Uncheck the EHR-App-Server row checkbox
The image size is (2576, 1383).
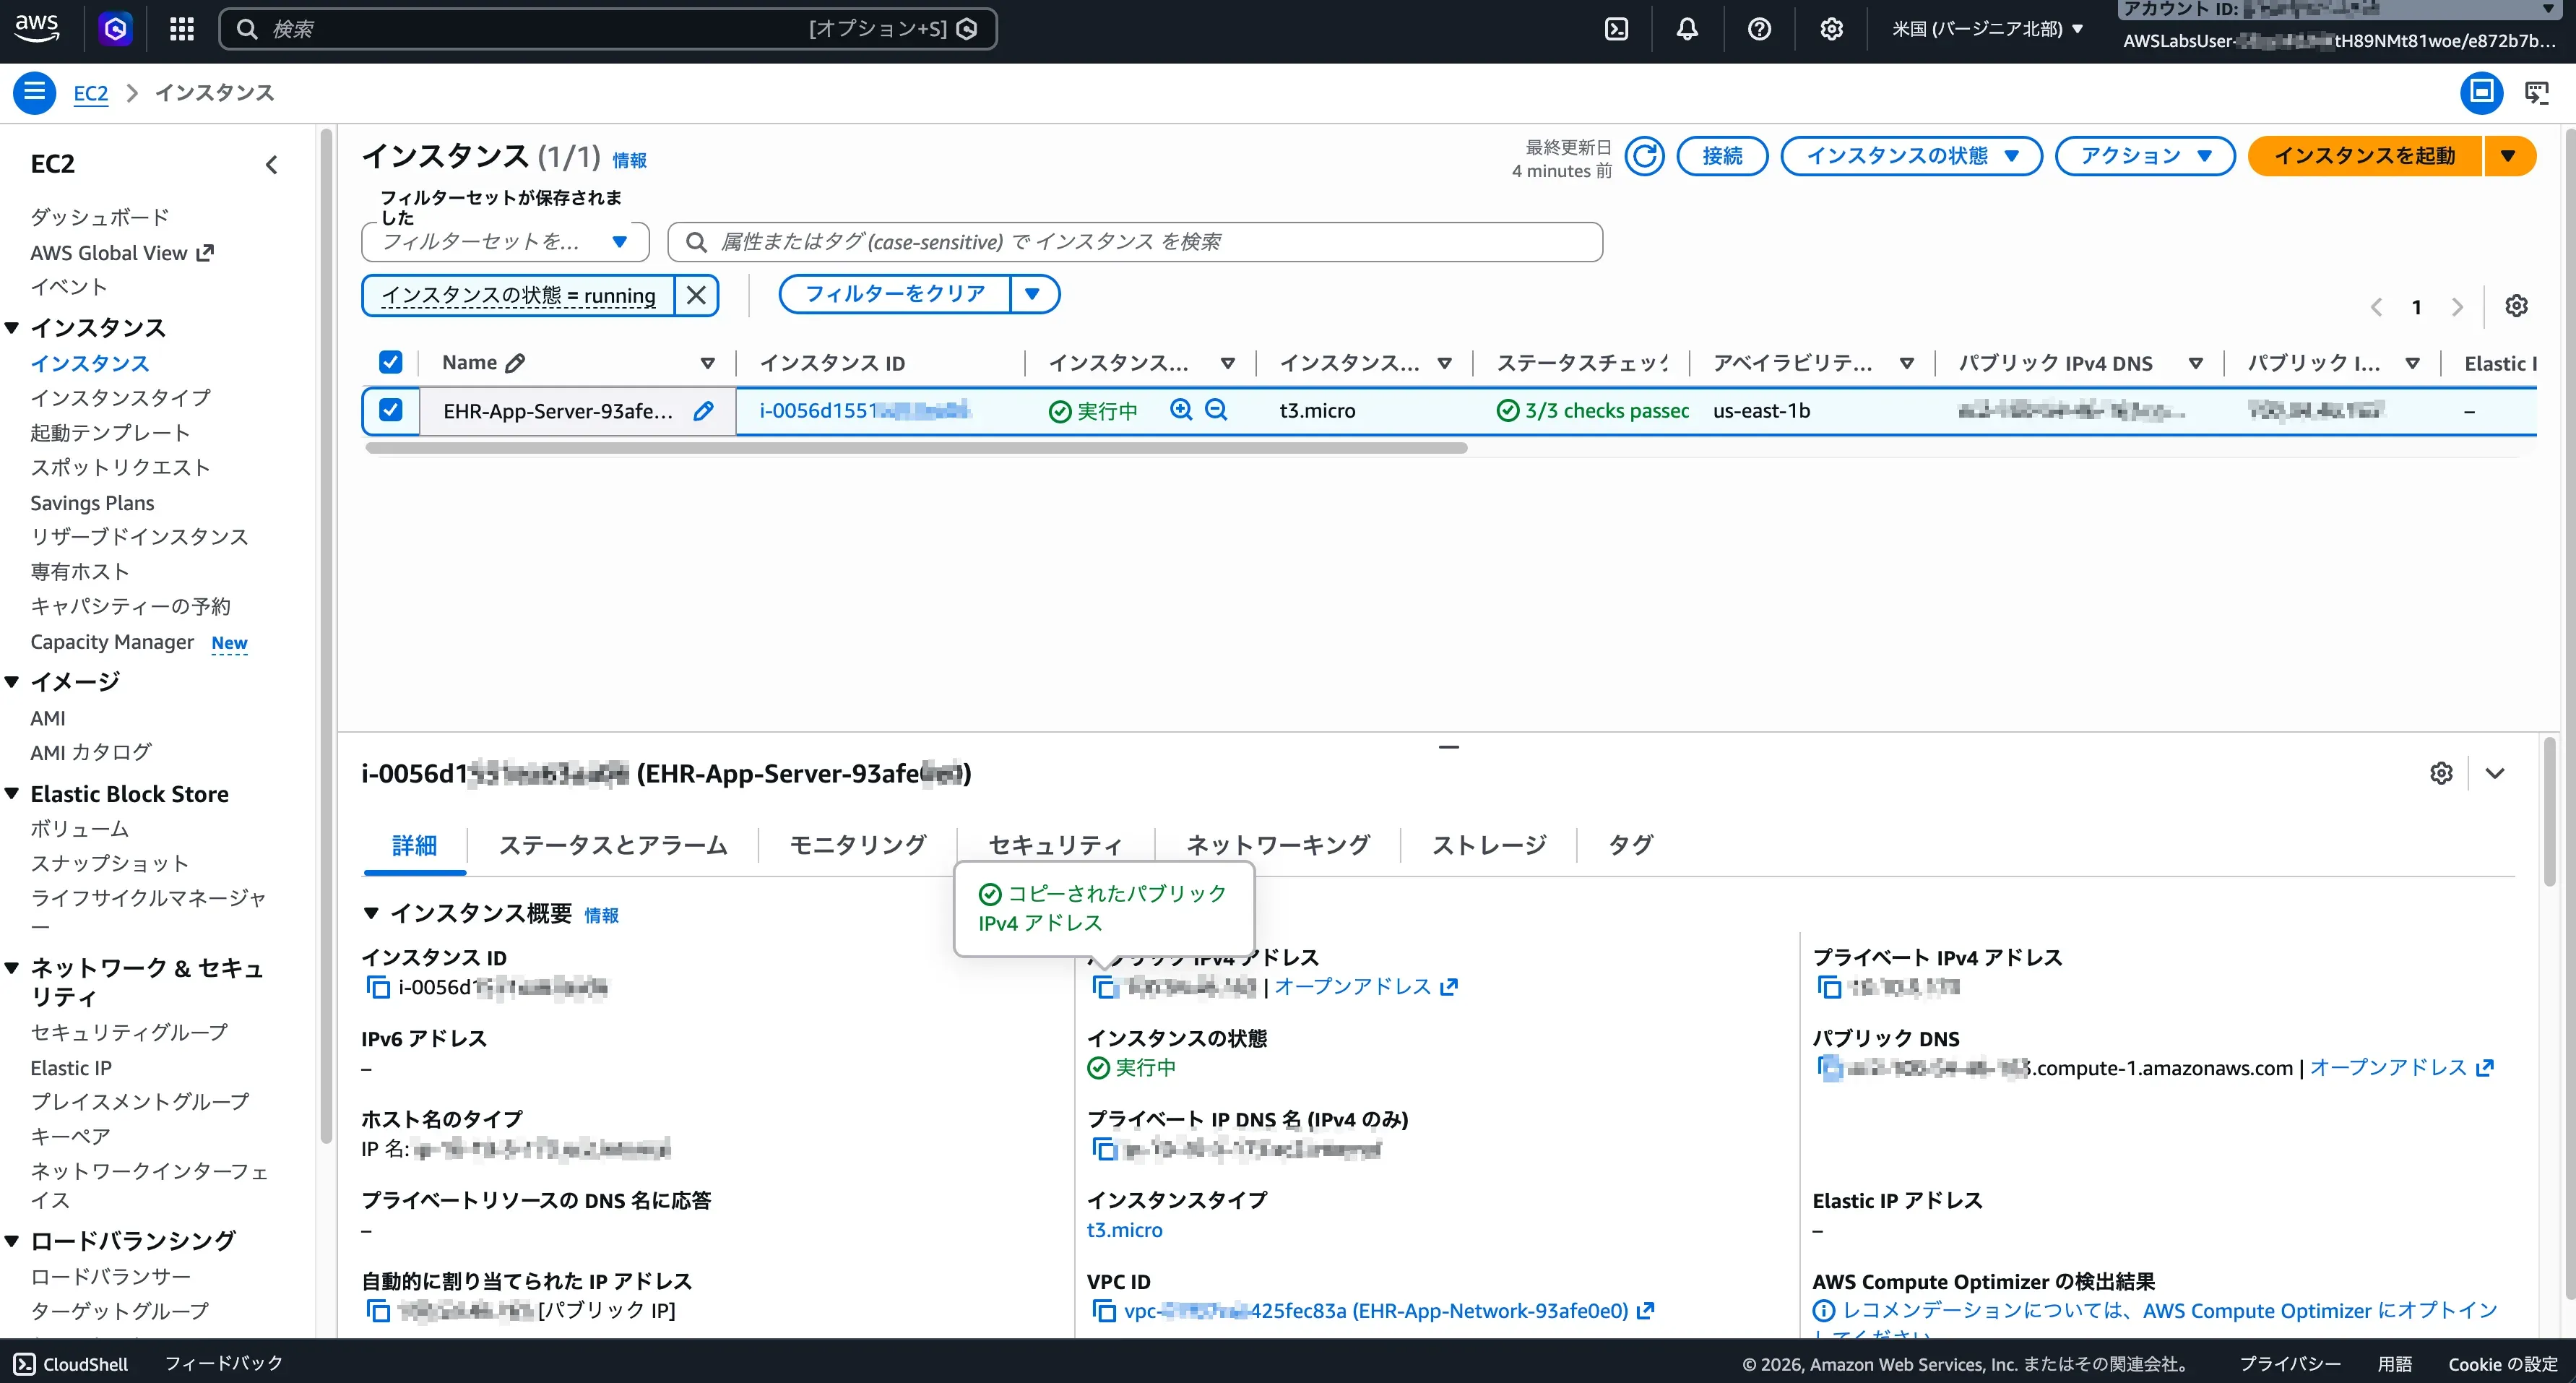click(x=390, y=410)
